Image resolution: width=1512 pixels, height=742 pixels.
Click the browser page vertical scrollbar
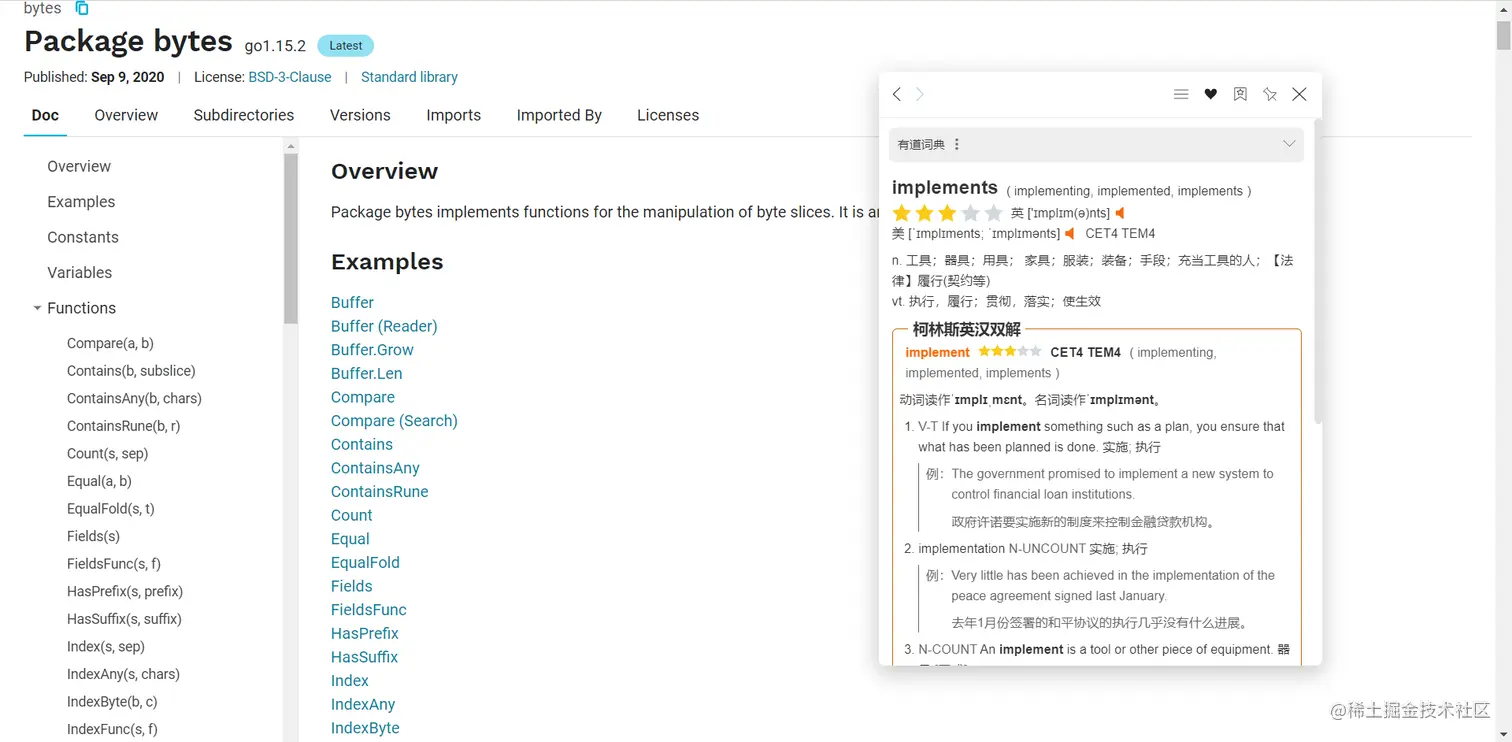[1503, 36]
